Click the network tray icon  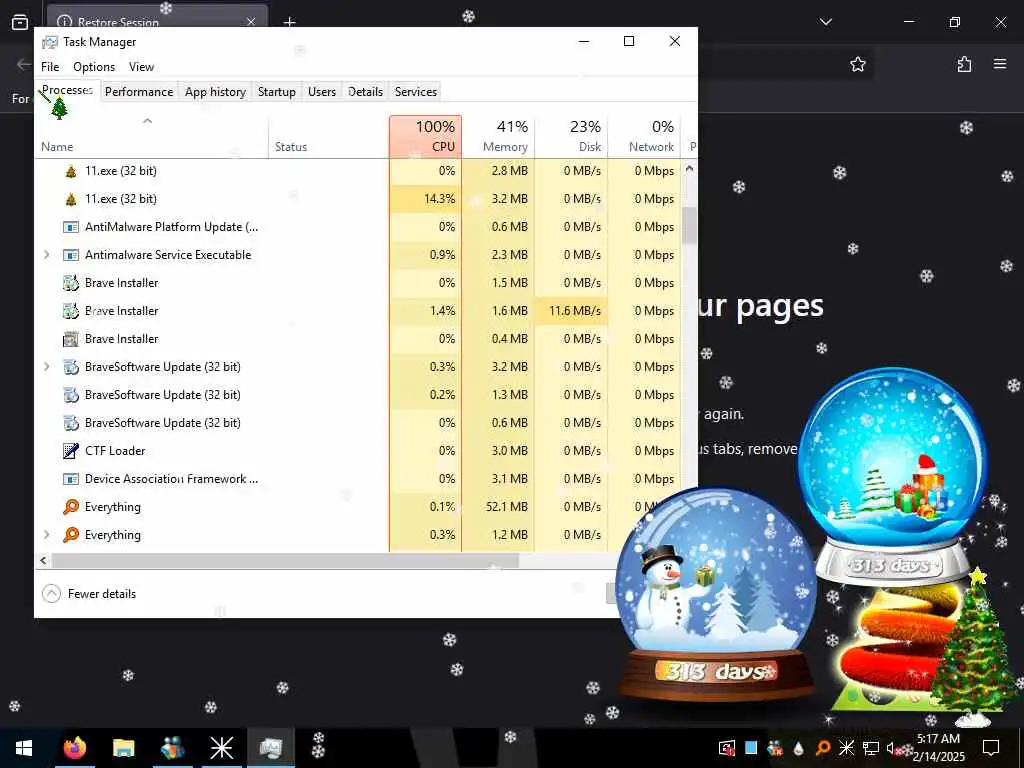(870, 748)
